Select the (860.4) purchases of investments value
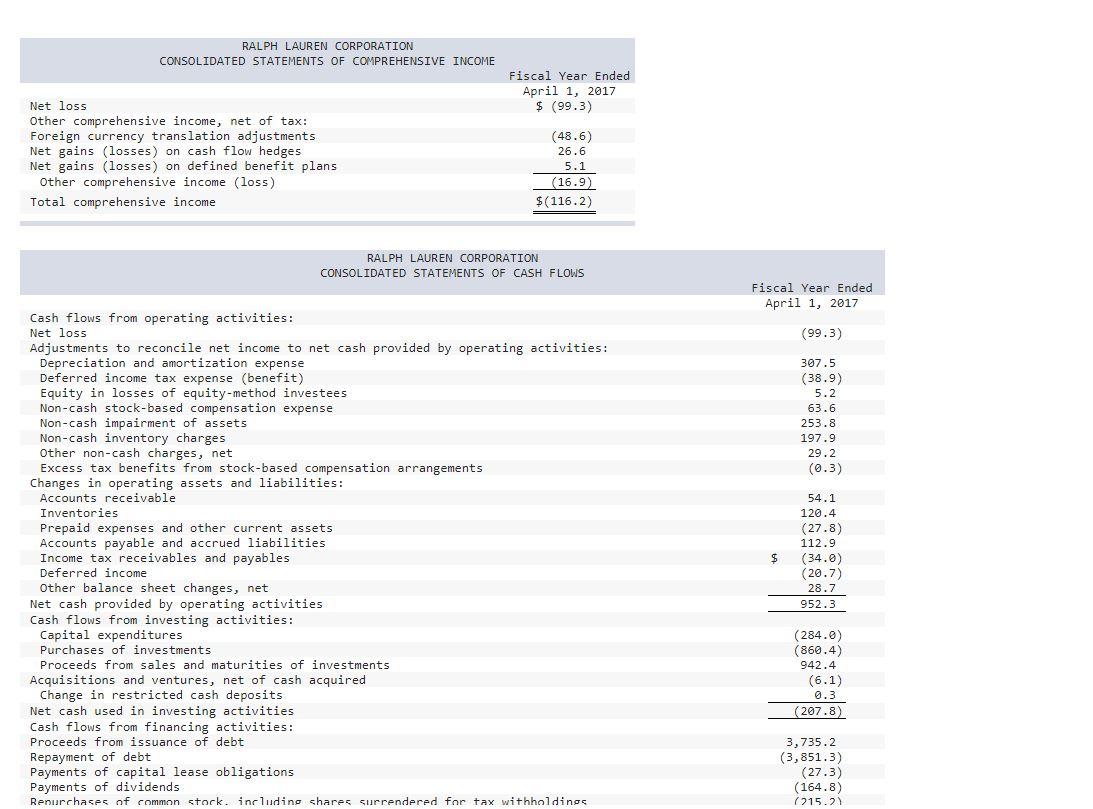 (x=818, y=650)
